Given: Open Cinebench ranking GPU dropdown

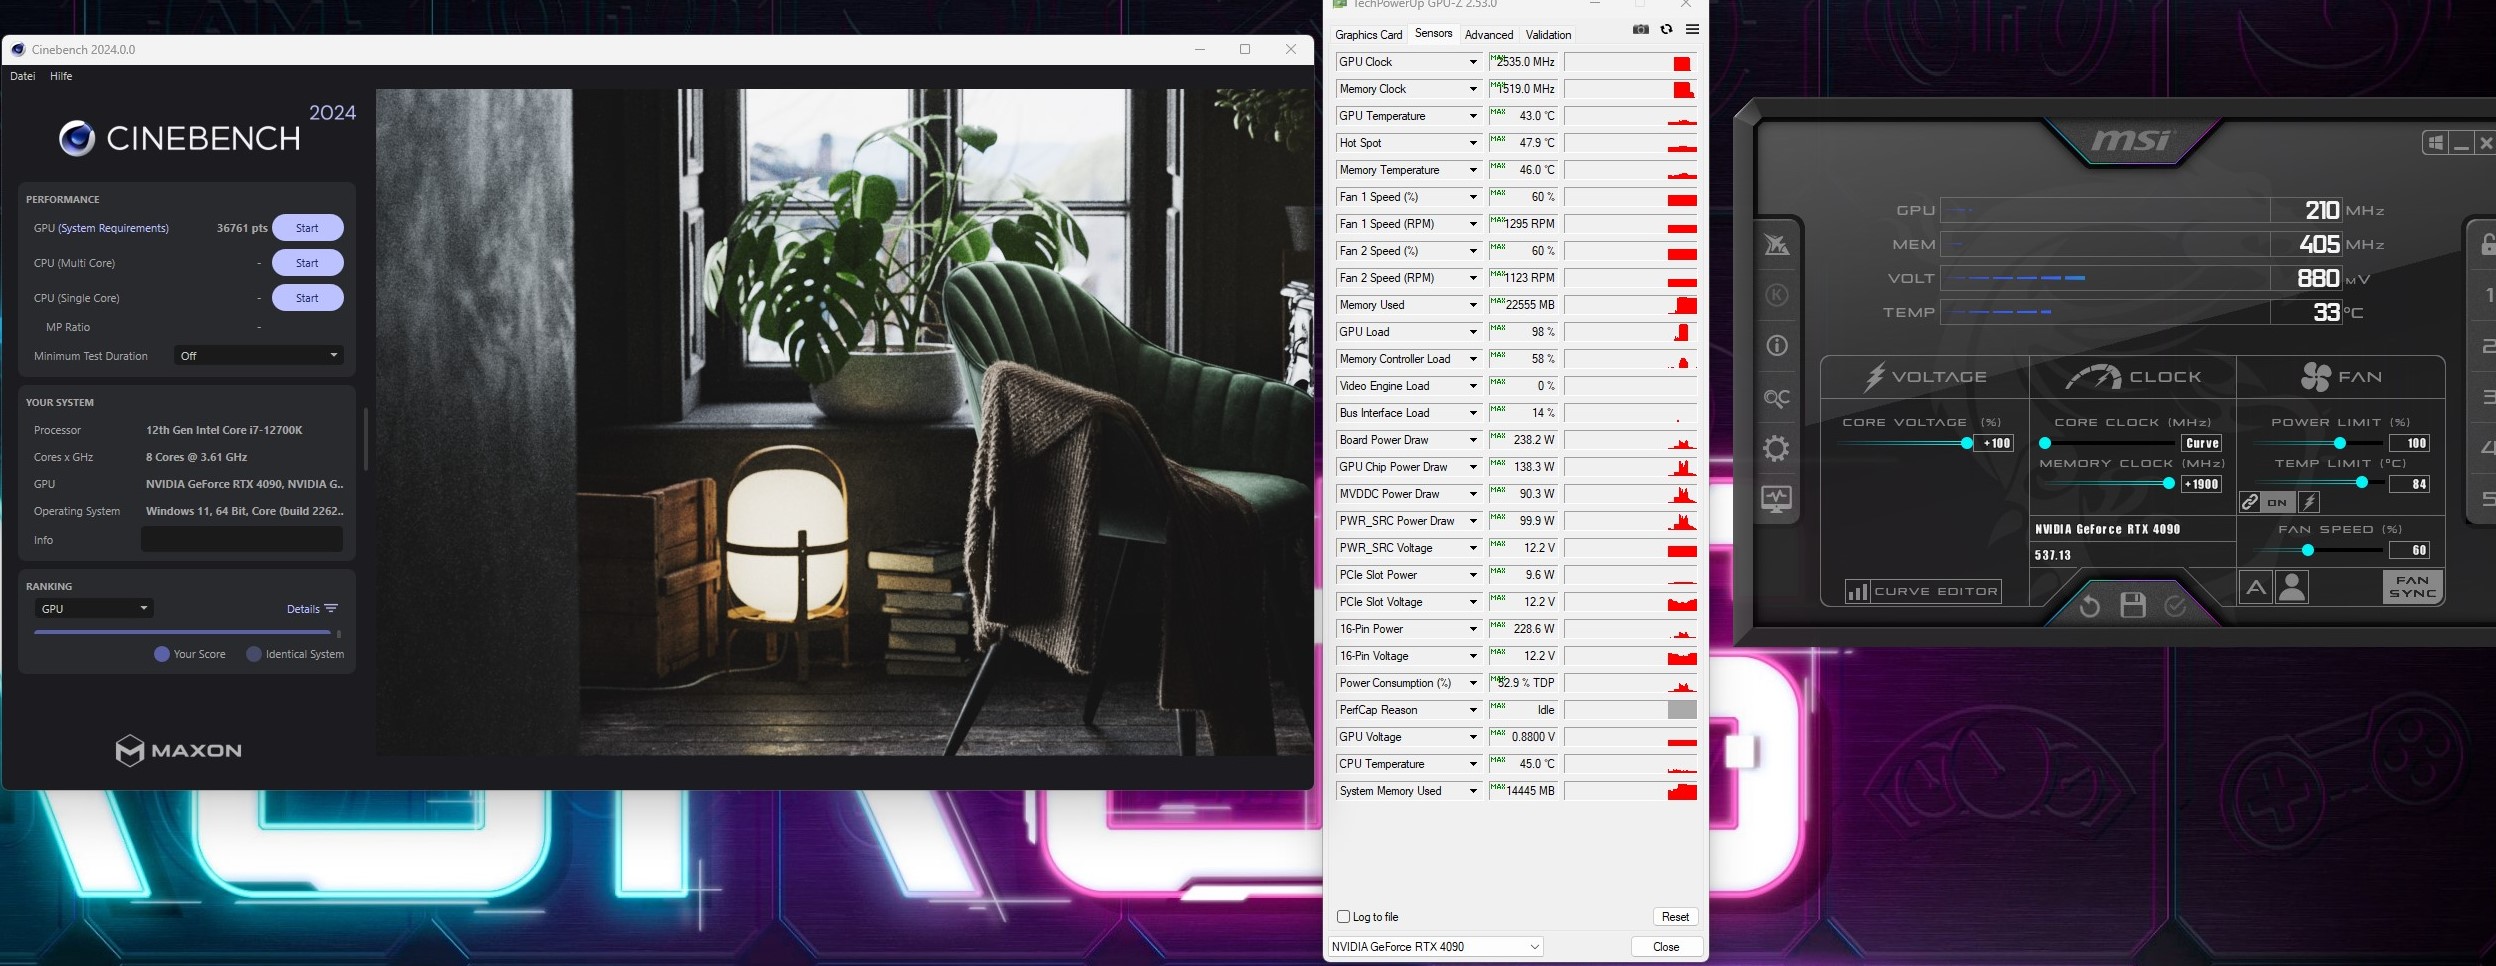Looking at the screenshot, I should coord(94,608).
